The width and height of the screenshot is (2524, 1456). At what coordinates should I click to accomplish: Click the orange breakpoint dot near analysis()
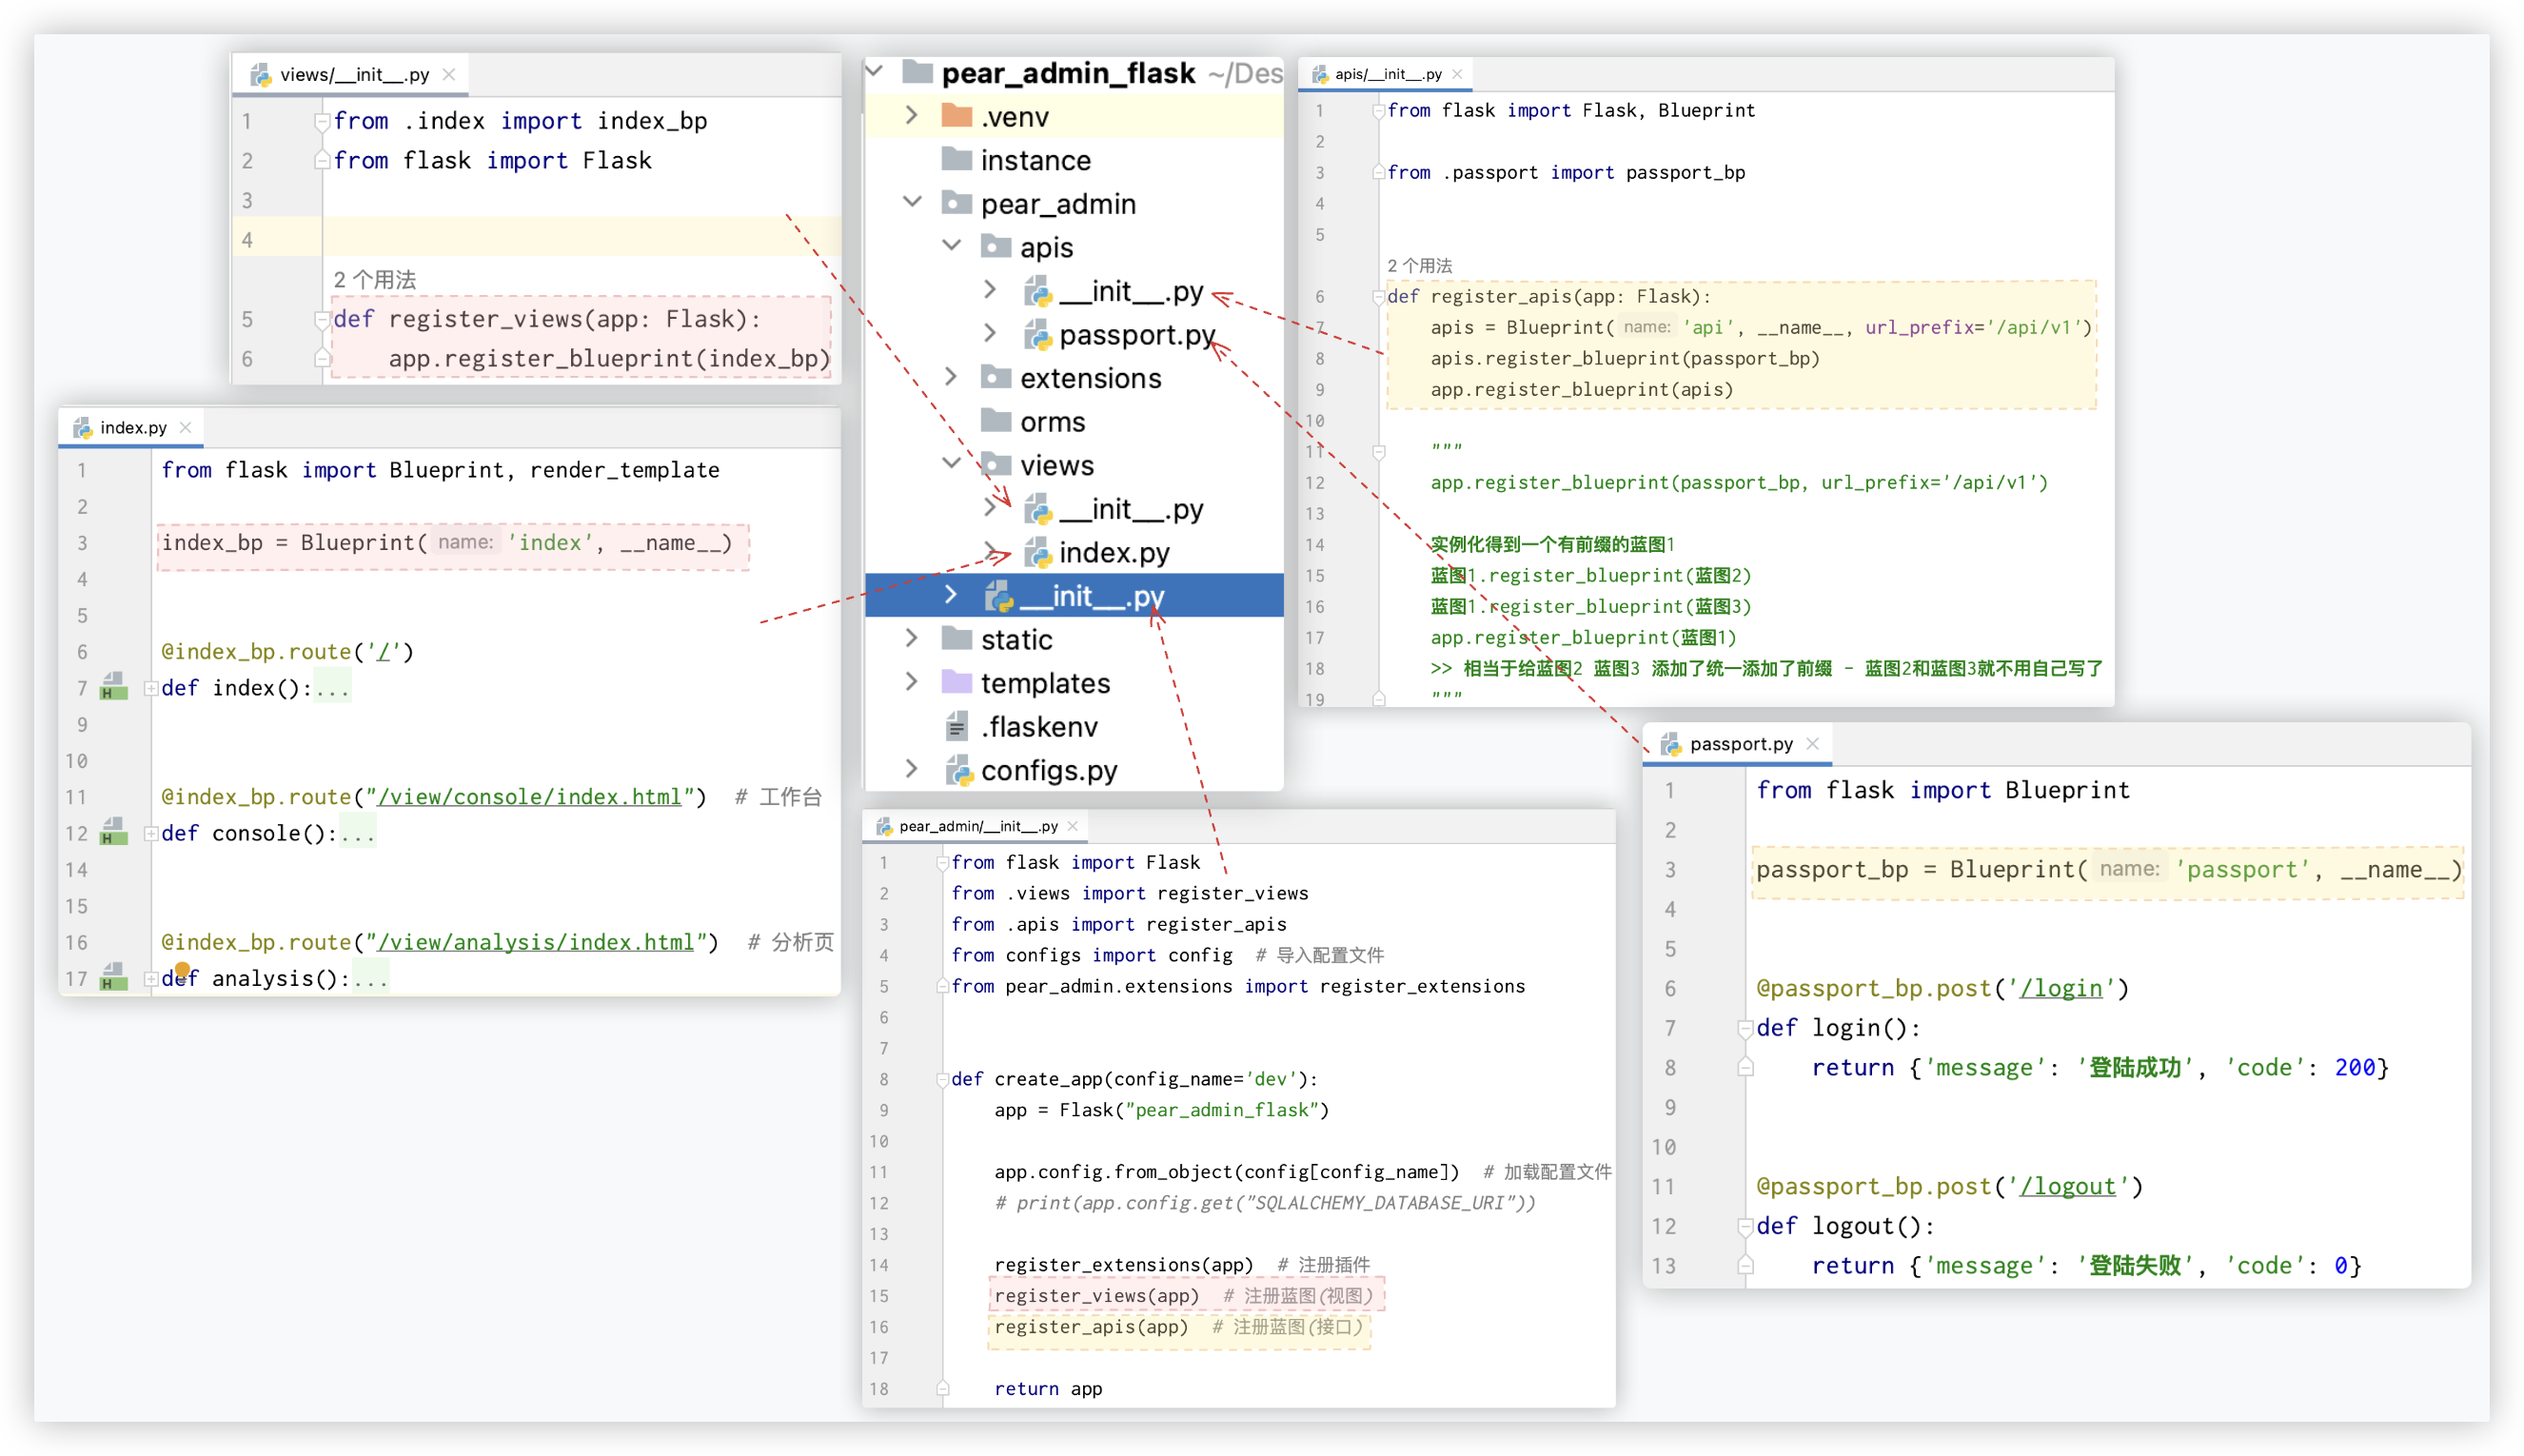182,969
